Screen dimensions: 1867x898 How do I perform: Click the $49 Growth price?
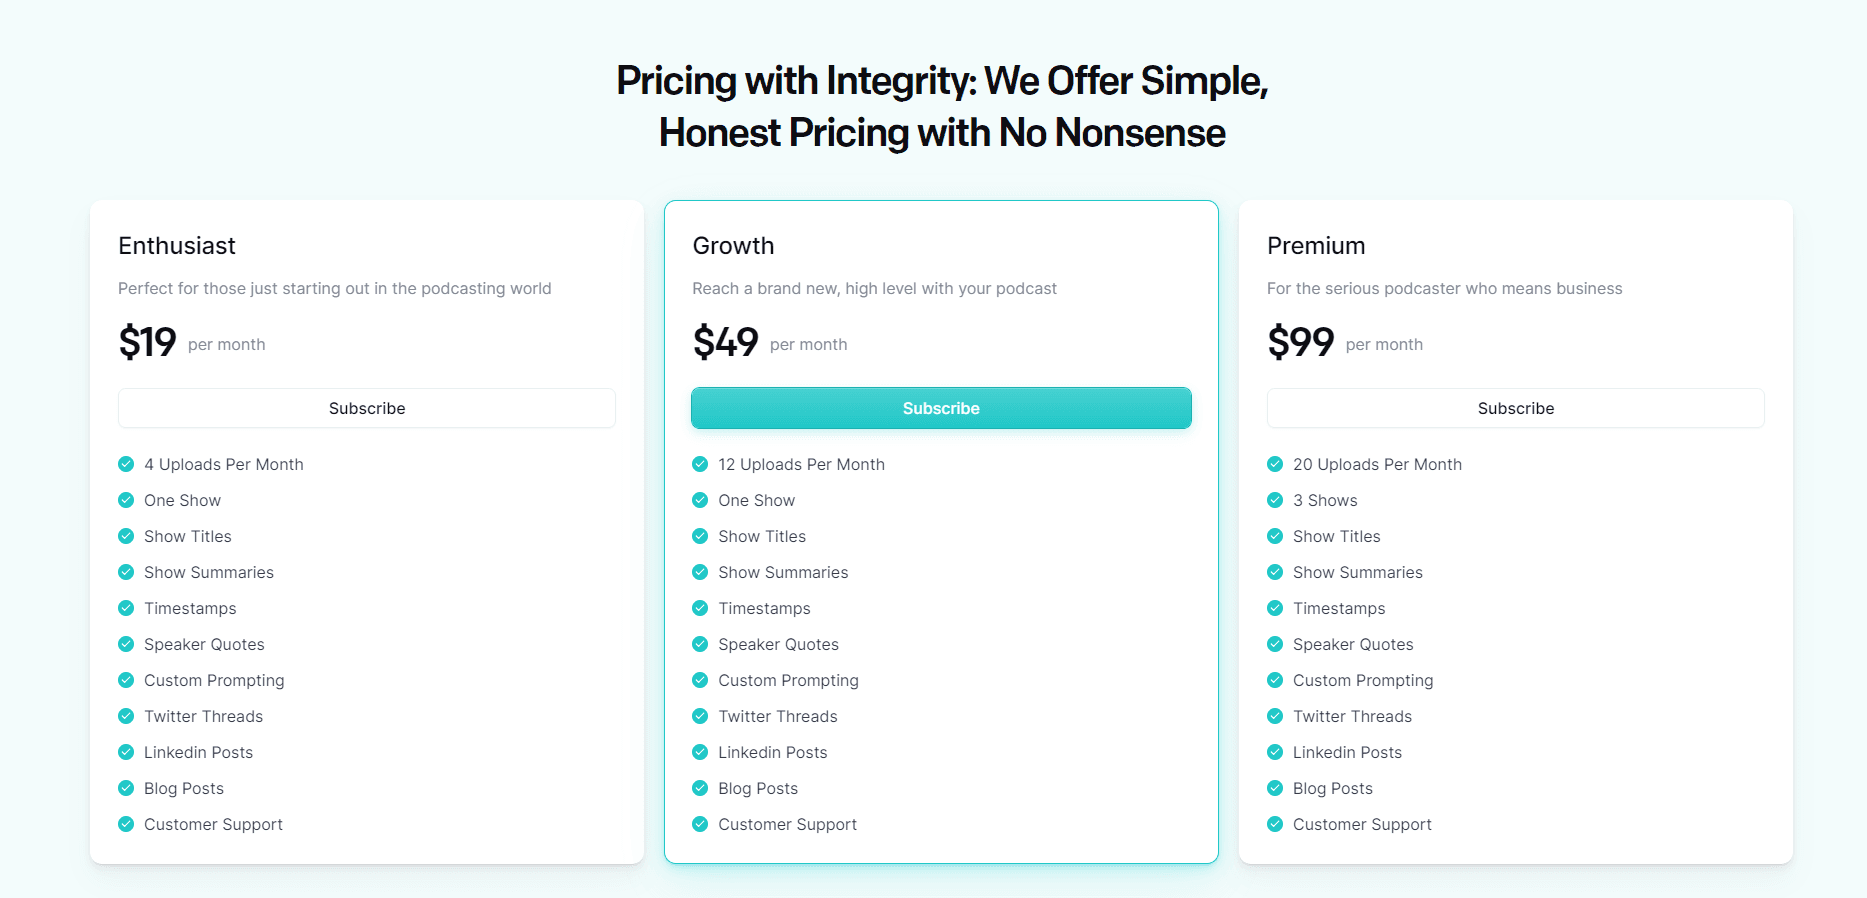click(726, 342)
